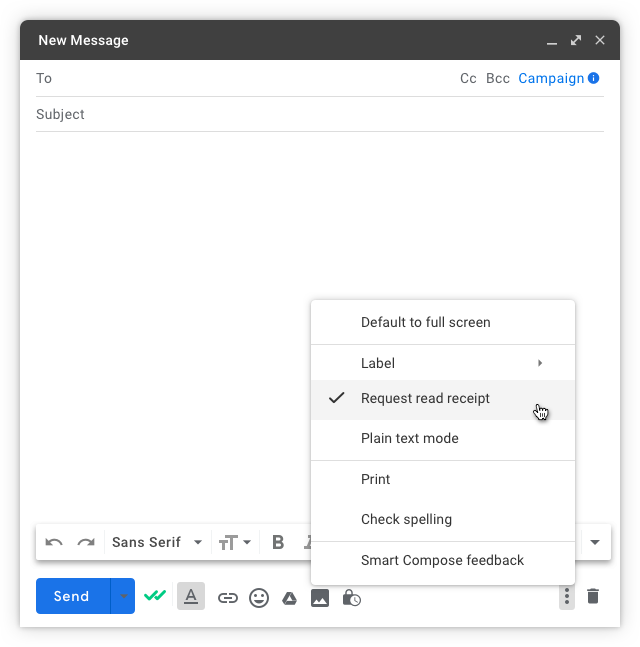The image size is (640, 647).
Task: Open the emoji picker smiley icon
Action: pyautogui.click(x=259, y=597)
